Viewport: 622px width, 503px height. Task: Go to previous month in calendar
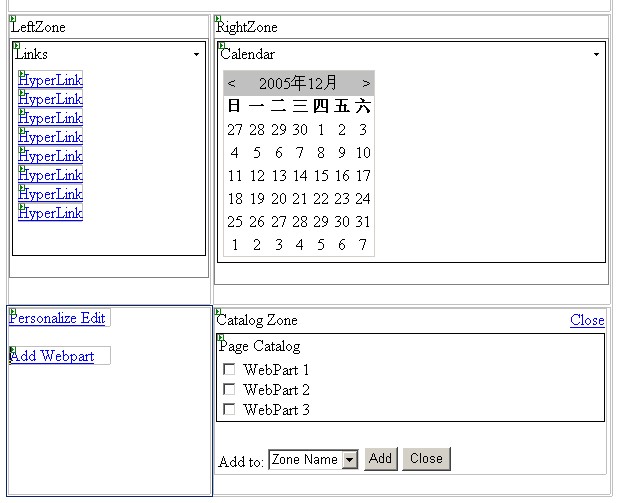pos(232,83)
